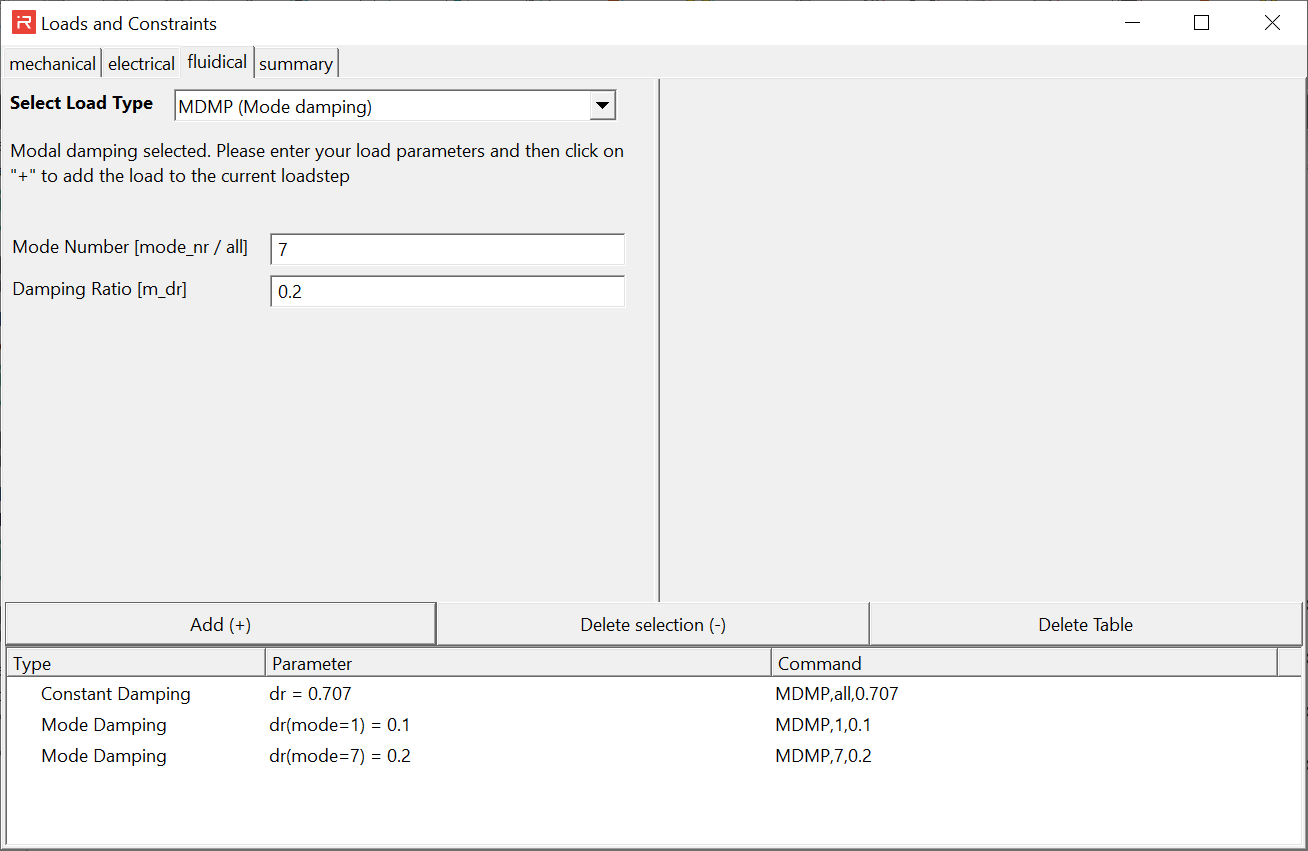Image resolution: width=1308 pixels, height=851 pixels.
Task: Click the vertical splitter between panels
Action: tap(659, 340)
